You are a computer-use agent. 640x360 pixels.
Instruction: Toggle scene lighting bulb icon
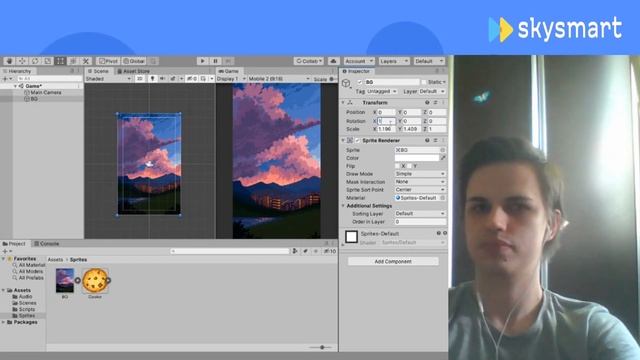pyautogui.click(x=152, y=79)
